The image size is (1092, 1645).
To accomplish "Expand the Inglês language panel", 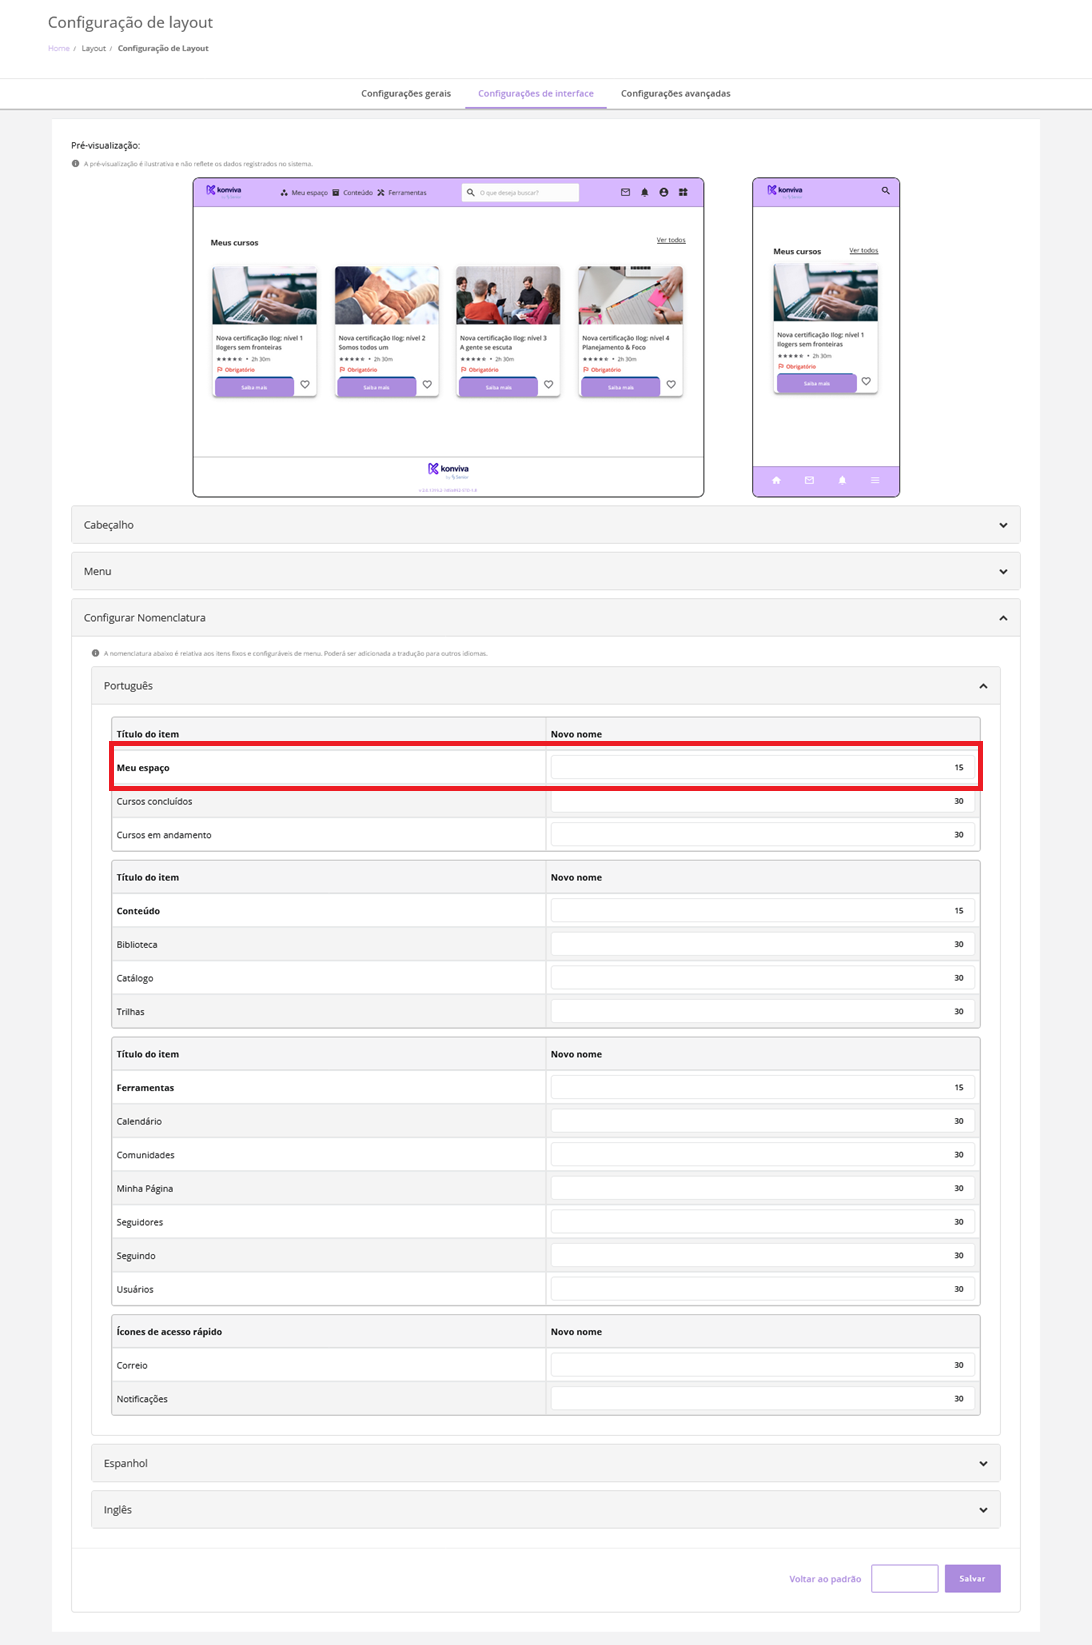I will (x=983, y=1510).
